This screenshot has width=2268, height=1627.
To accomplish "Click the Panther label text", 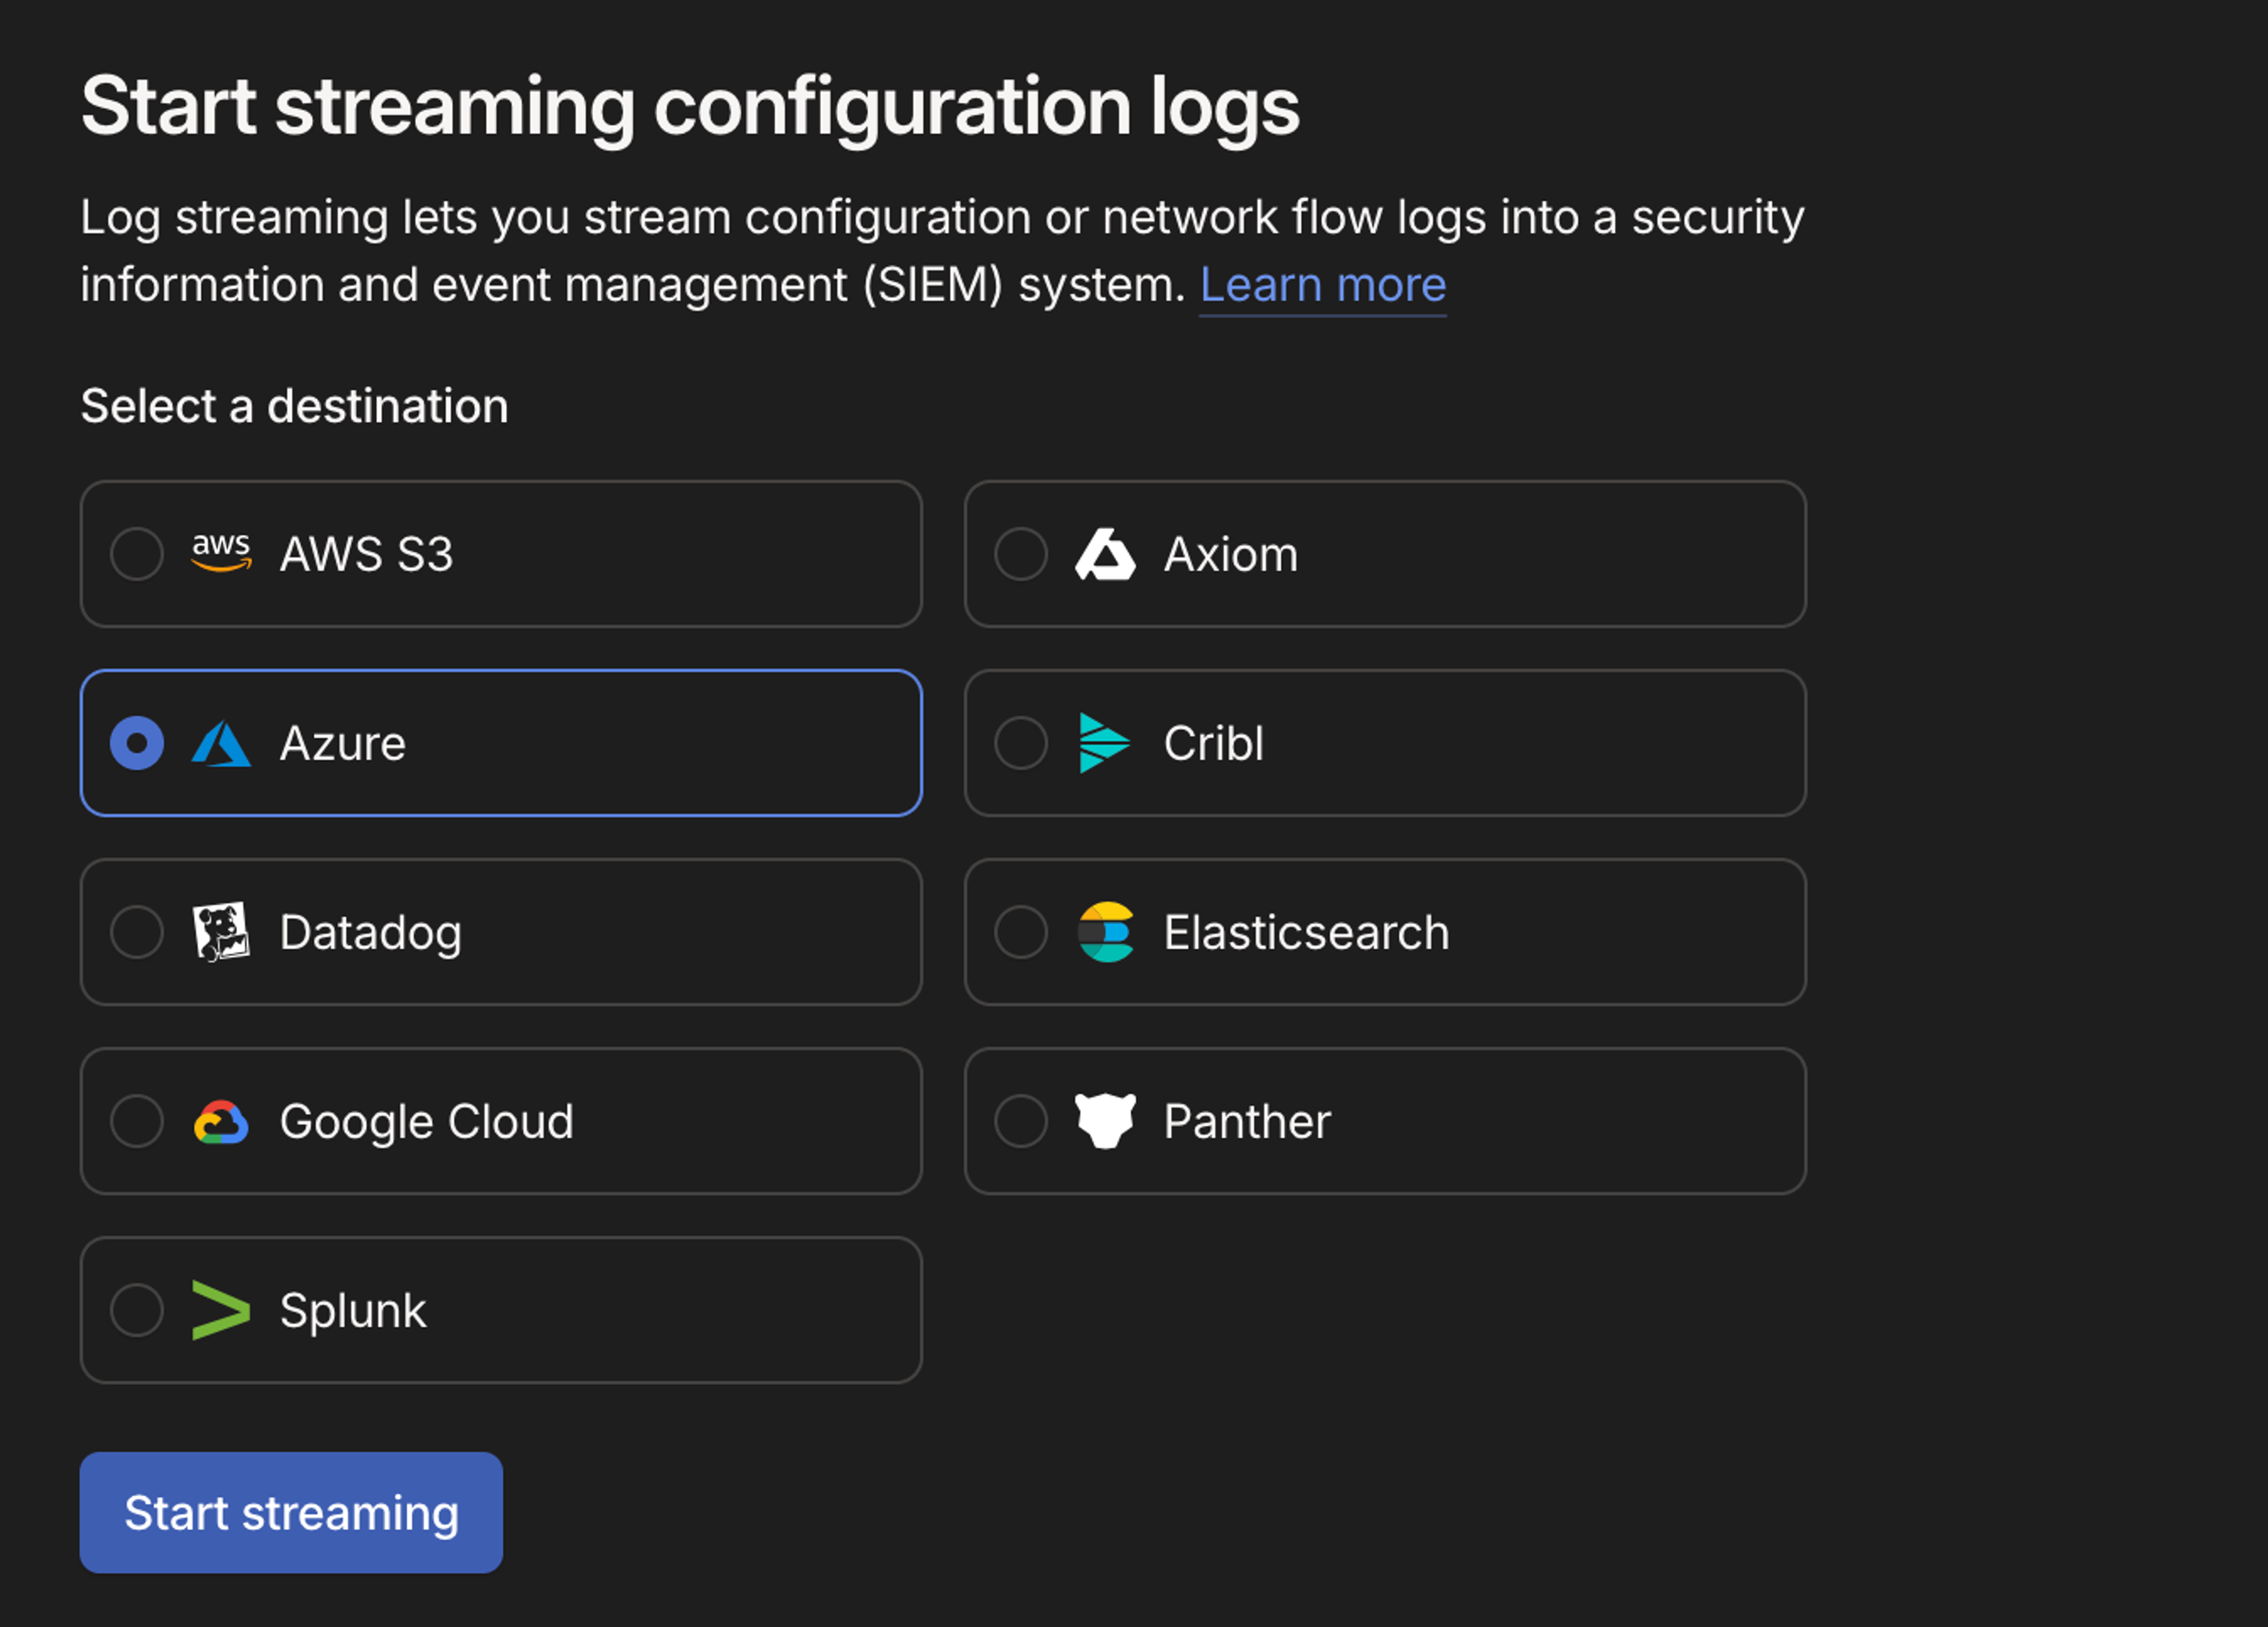I will 1247,1121.
